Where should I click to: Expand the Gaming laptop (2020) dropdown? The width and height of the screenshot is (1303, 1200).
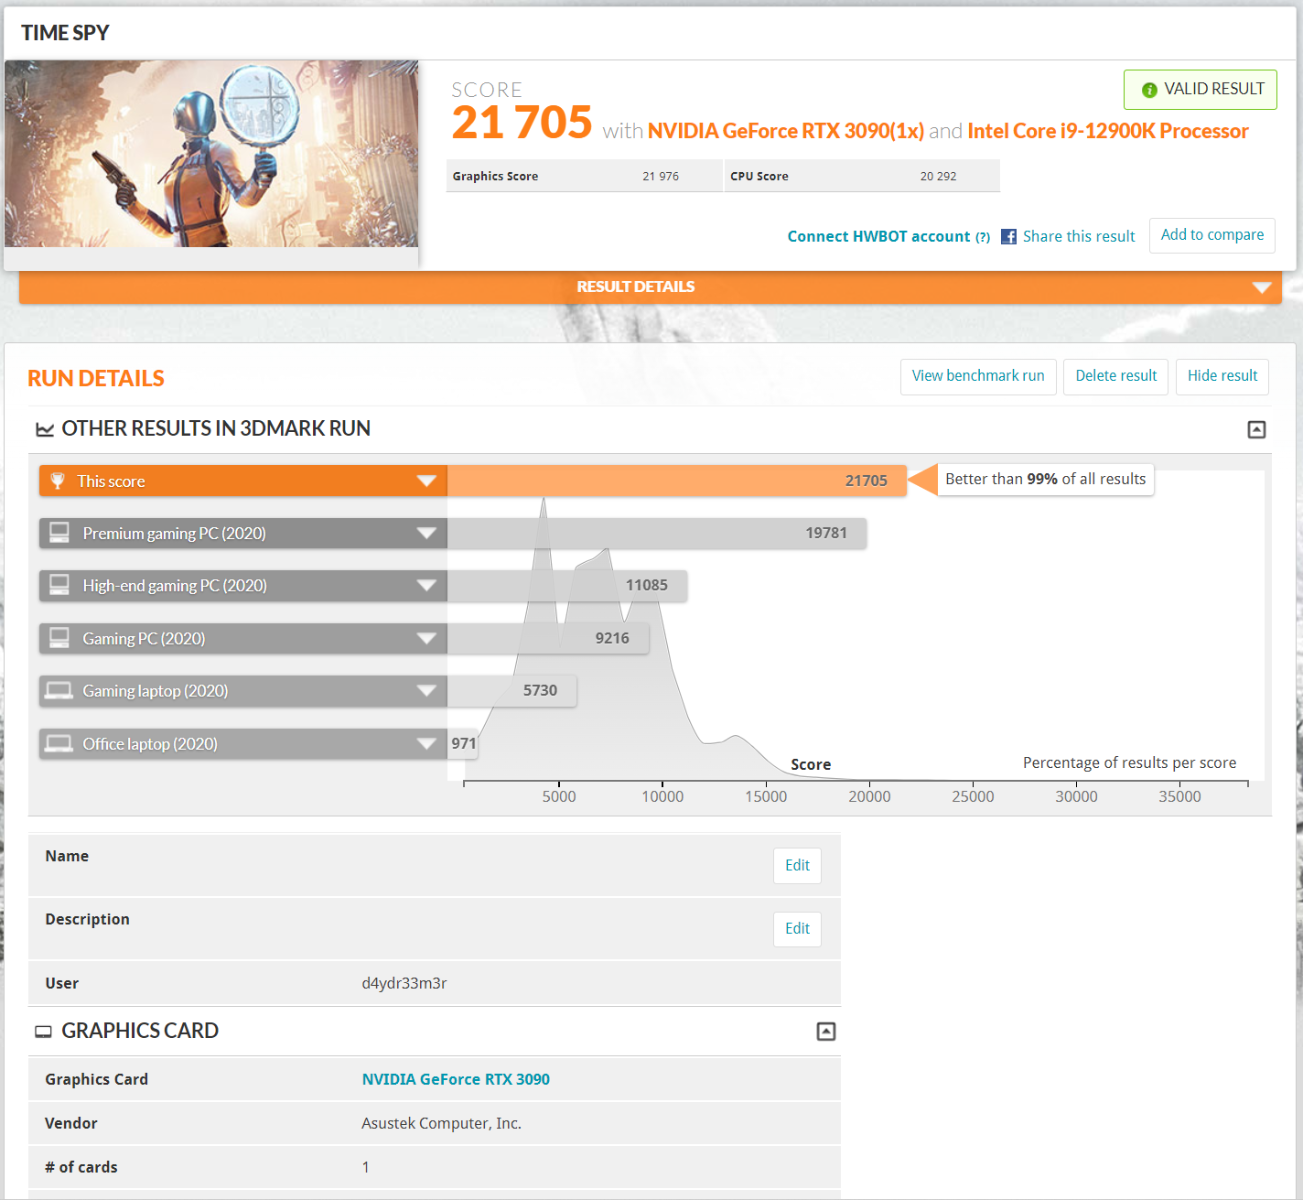(427, 690)
